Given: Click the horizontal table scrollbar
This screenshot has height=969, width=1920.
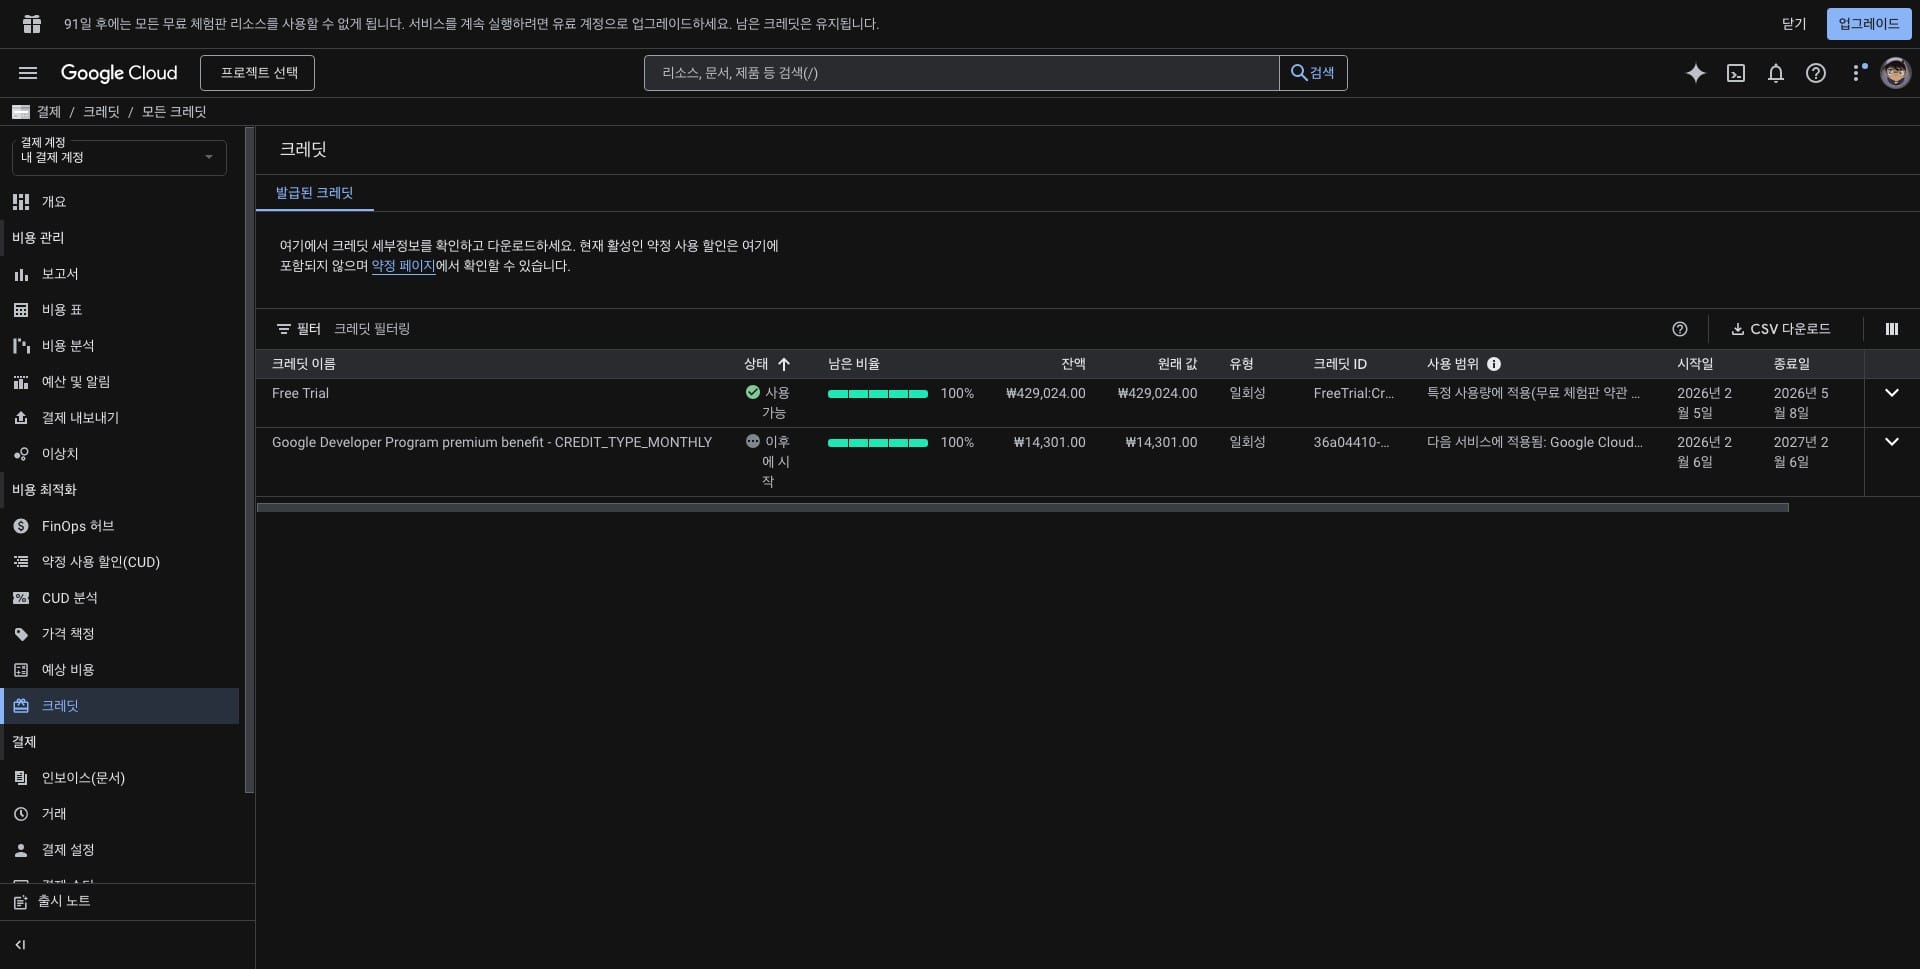Looking at the screenshot, I should [x=1022, y=508].
